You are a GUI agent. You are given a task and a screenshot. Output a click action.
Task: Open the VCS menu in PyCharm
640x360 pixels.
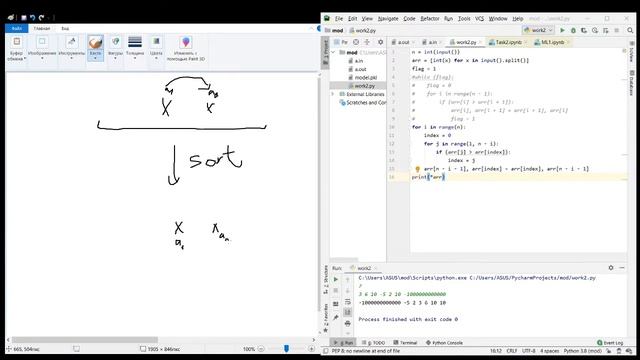click(x=480, y=19)
